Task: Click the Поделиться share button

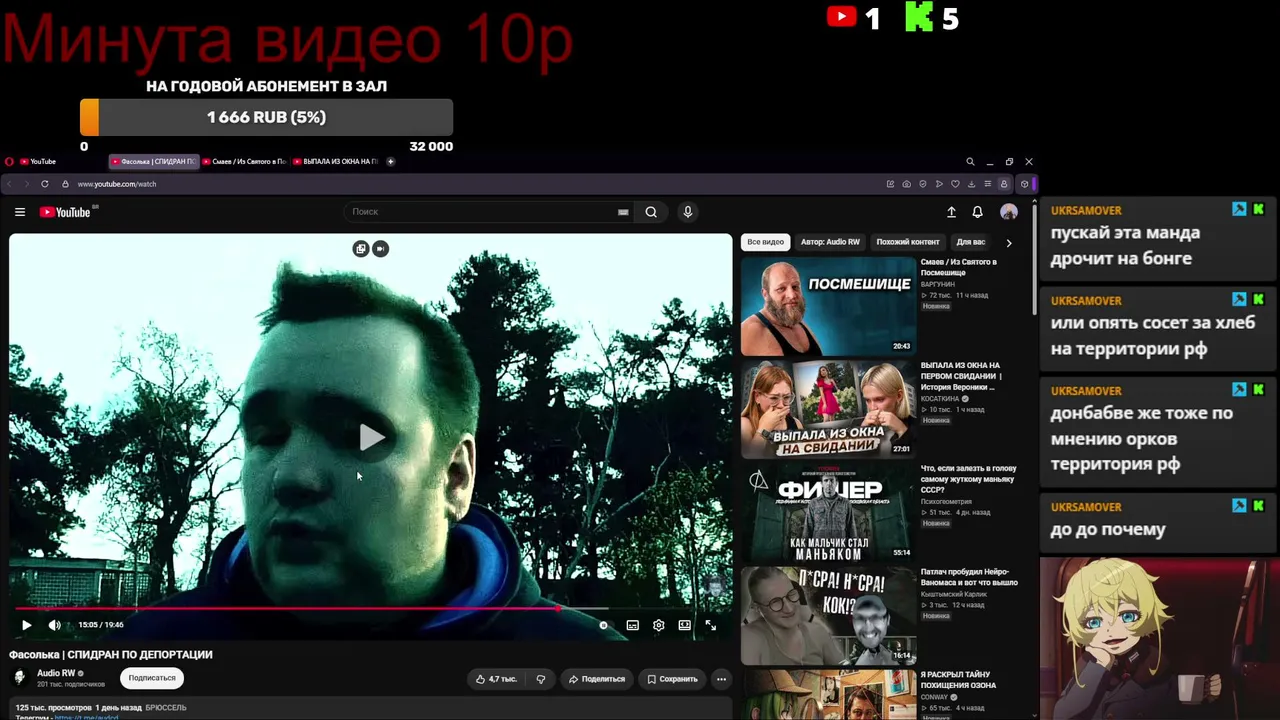Action: (x=597, y=679)
